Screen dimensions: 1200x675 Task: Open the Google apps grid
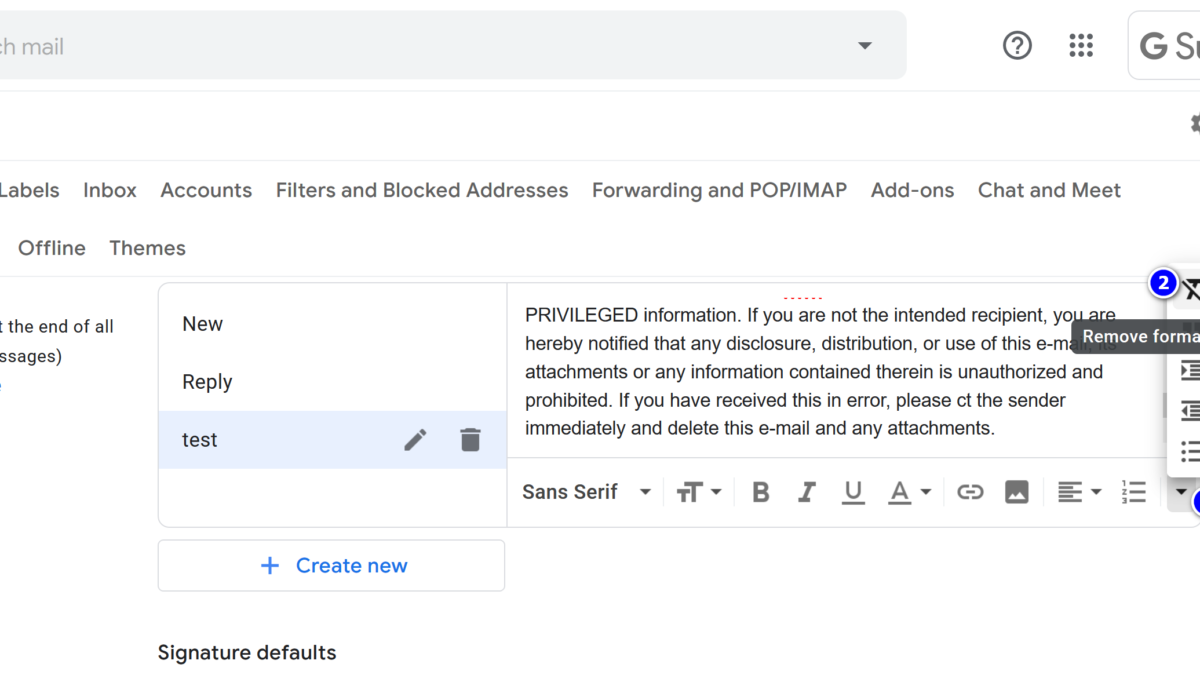point(1081,45)
